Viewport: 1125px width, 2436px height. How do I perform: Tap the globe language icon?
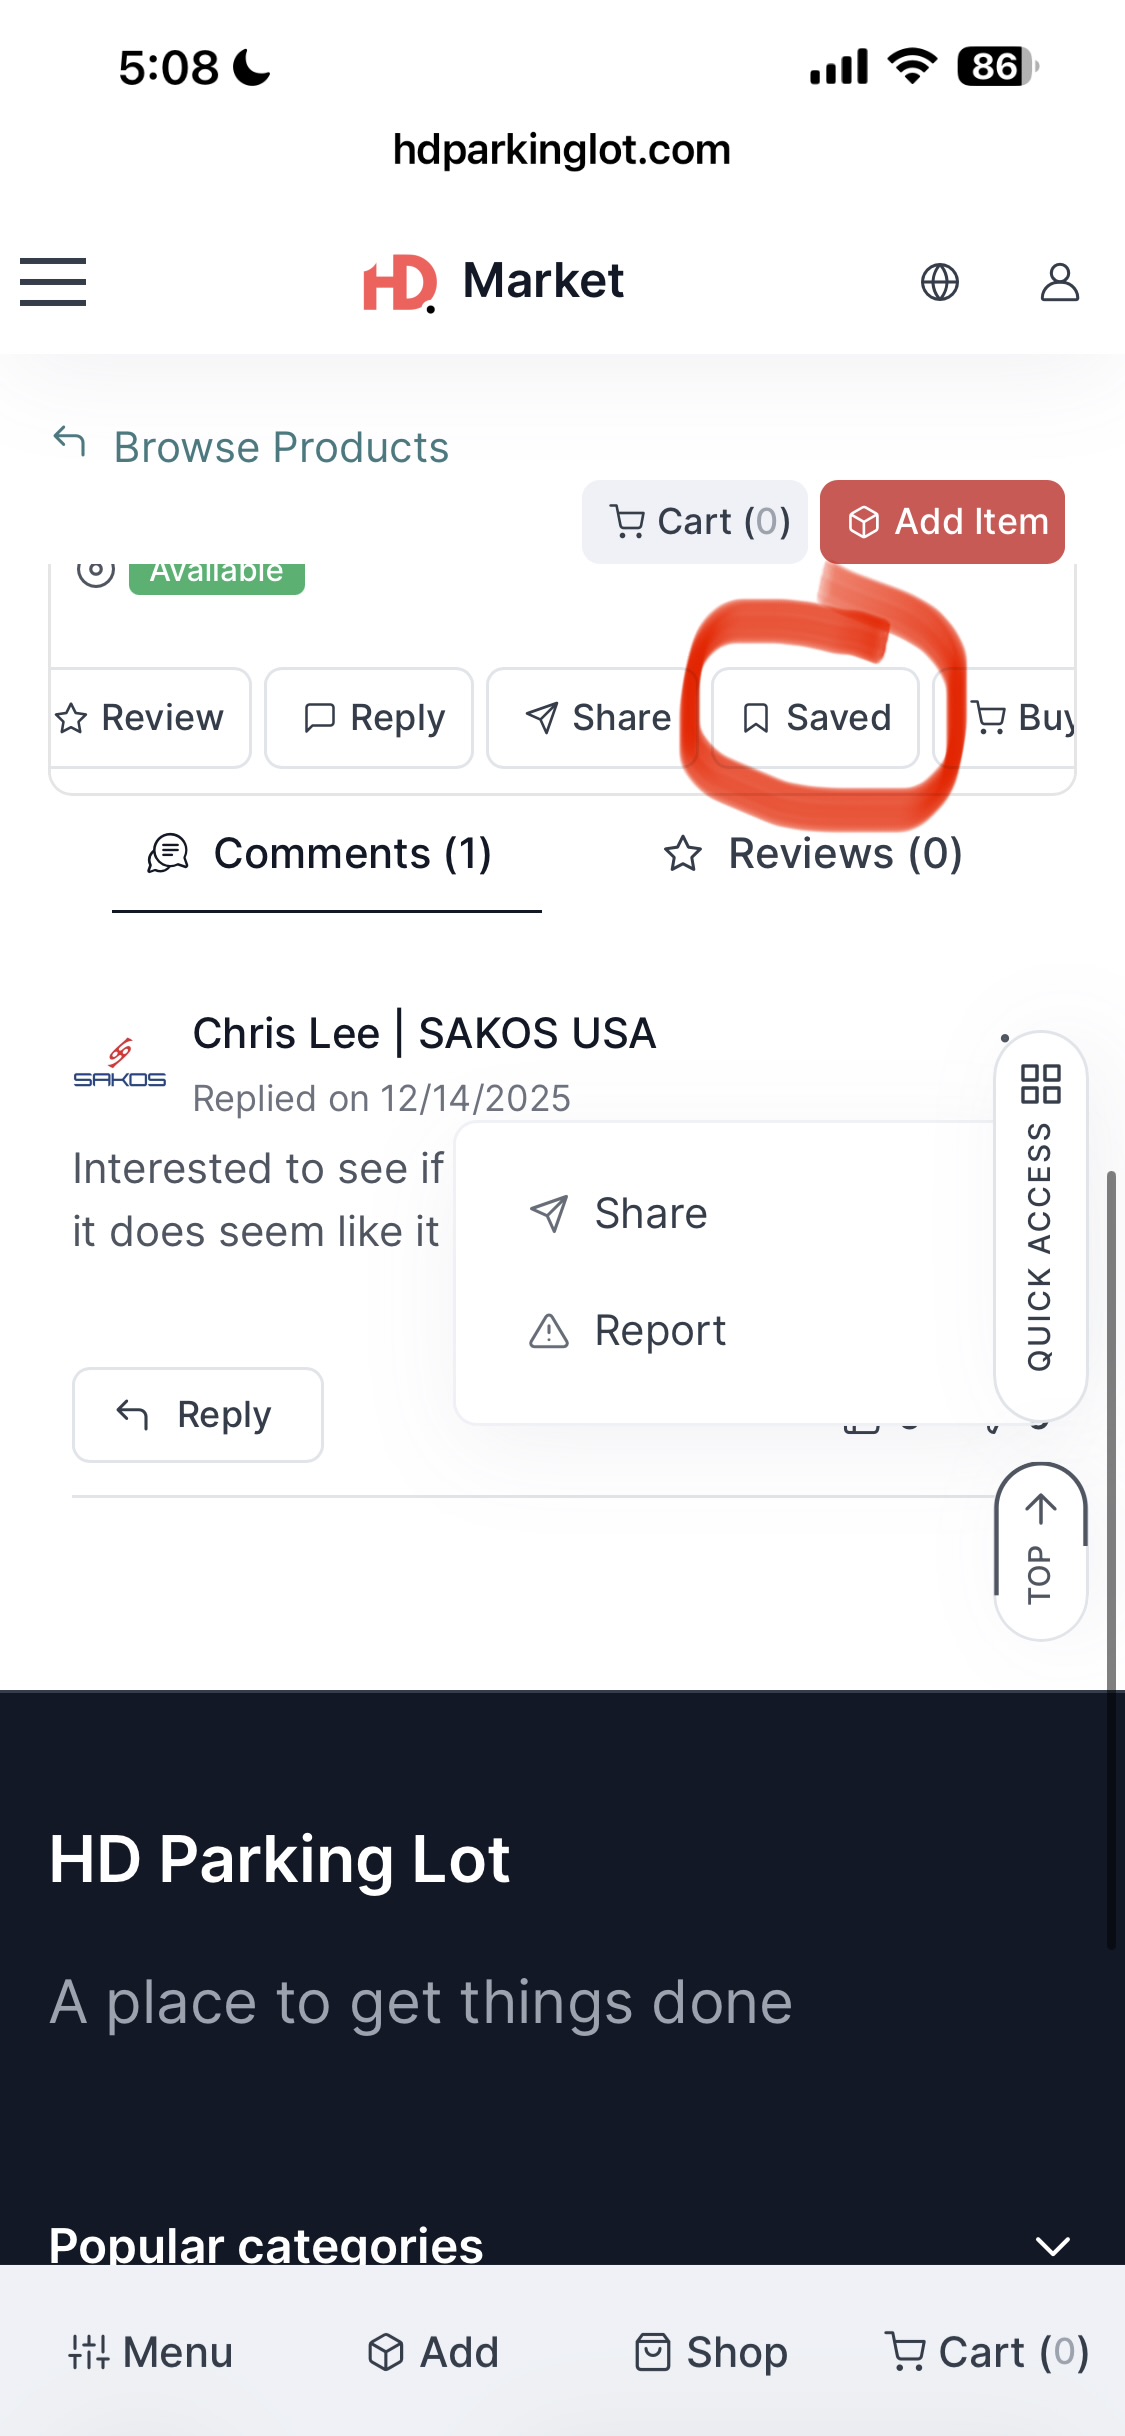point(939,282)
